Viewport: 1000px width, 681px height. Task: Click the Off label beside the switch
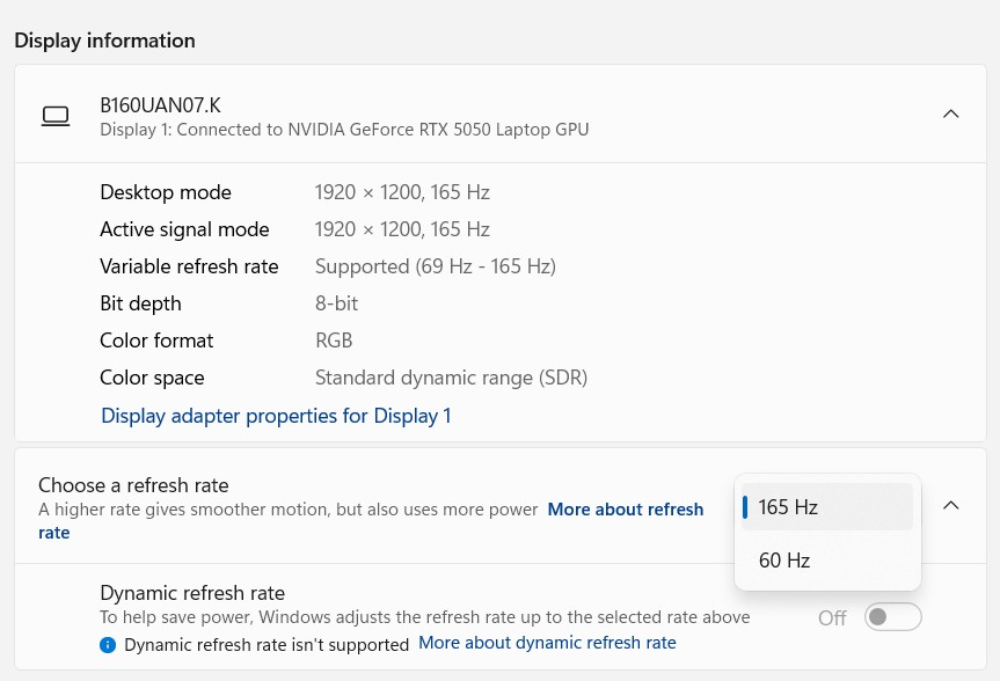832,618
